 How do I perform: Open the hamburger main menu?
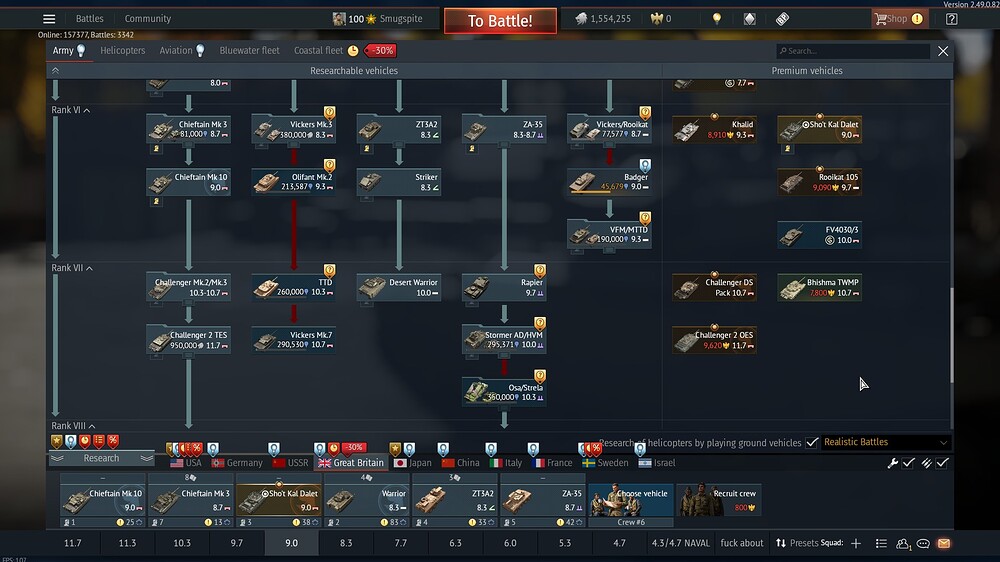pyautogui.click(x=49, y=19)
